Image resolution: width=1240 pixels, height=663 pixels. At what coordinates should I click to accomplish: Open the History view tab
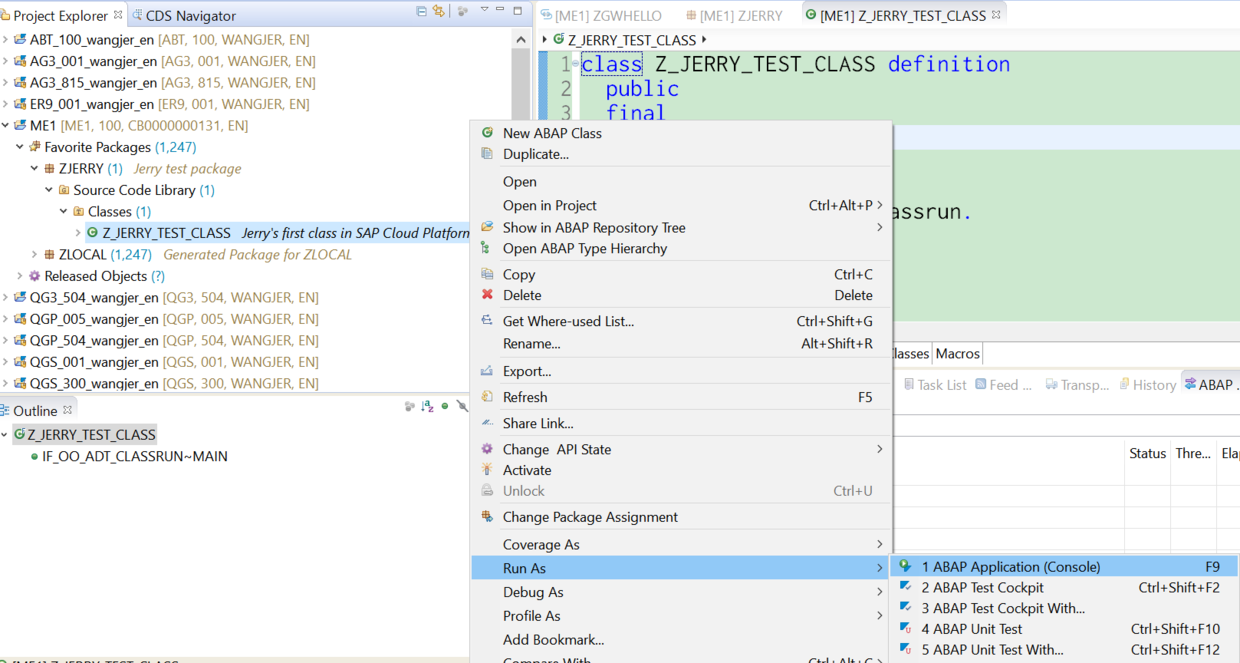(1147, 385)
